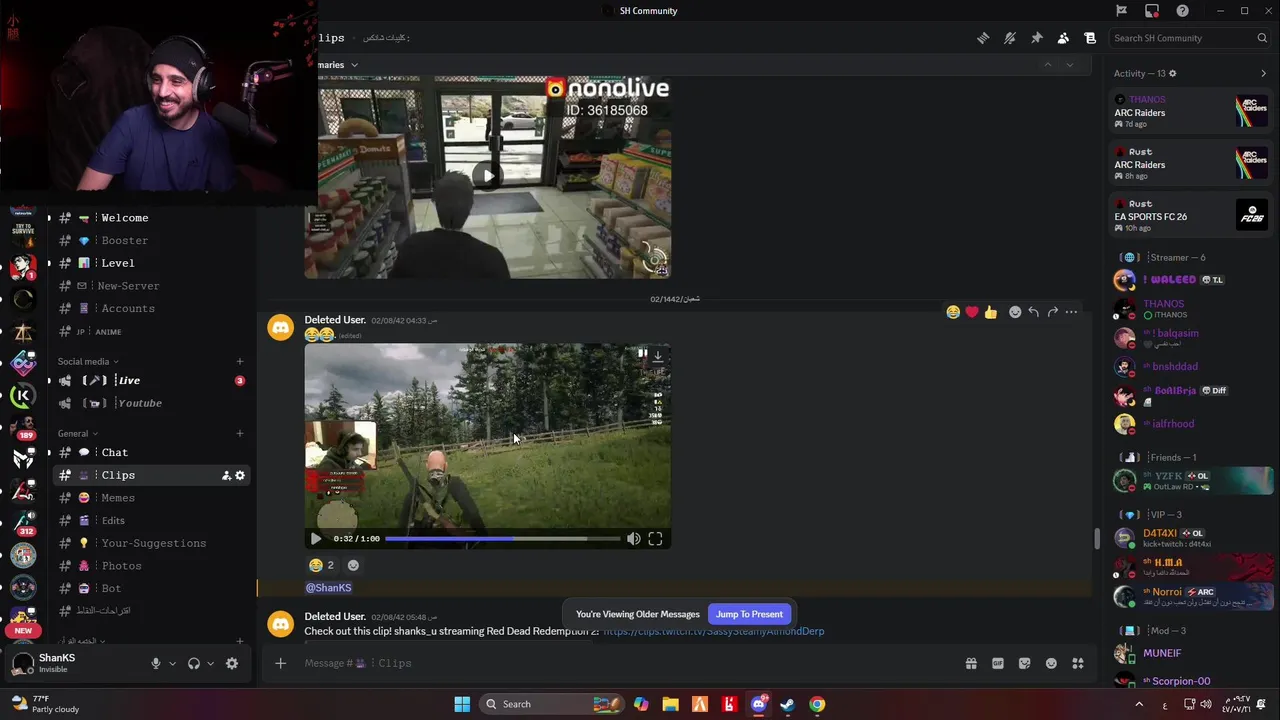Open the channel guide scroll icon in header
This screenshot has width=1280, height=720.
point(1090,38)
